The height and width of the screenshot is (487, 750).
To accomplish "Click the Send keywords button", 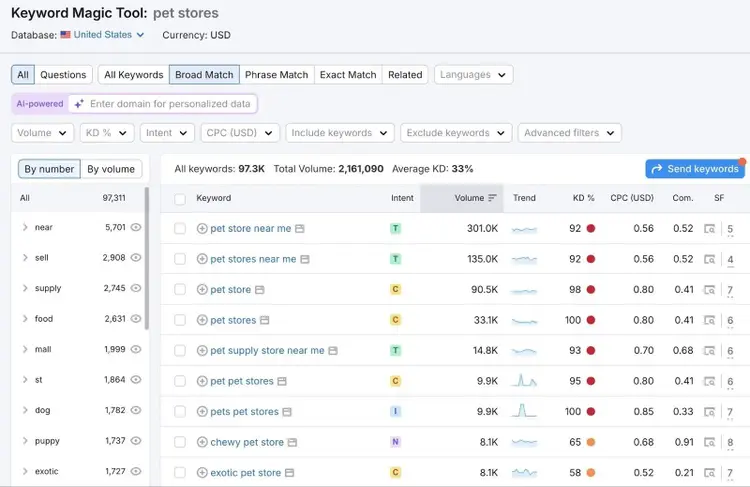I will [695, 169].
